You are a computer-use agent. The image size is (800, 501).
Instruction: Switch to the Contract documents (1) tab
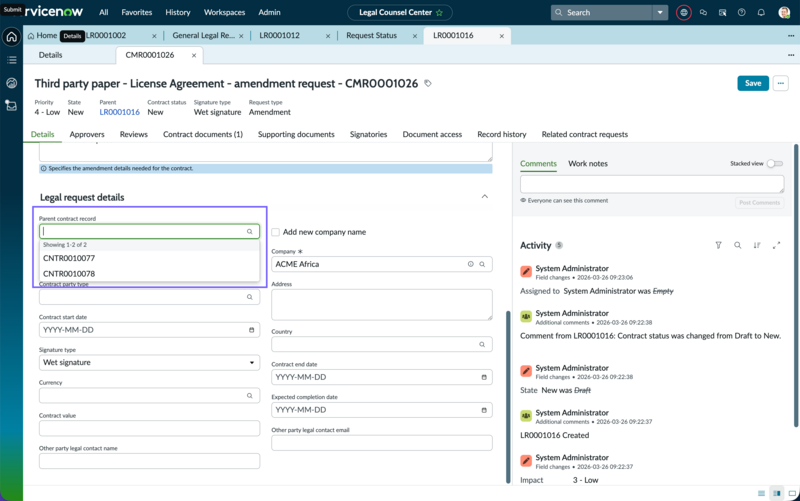(203, 134)
